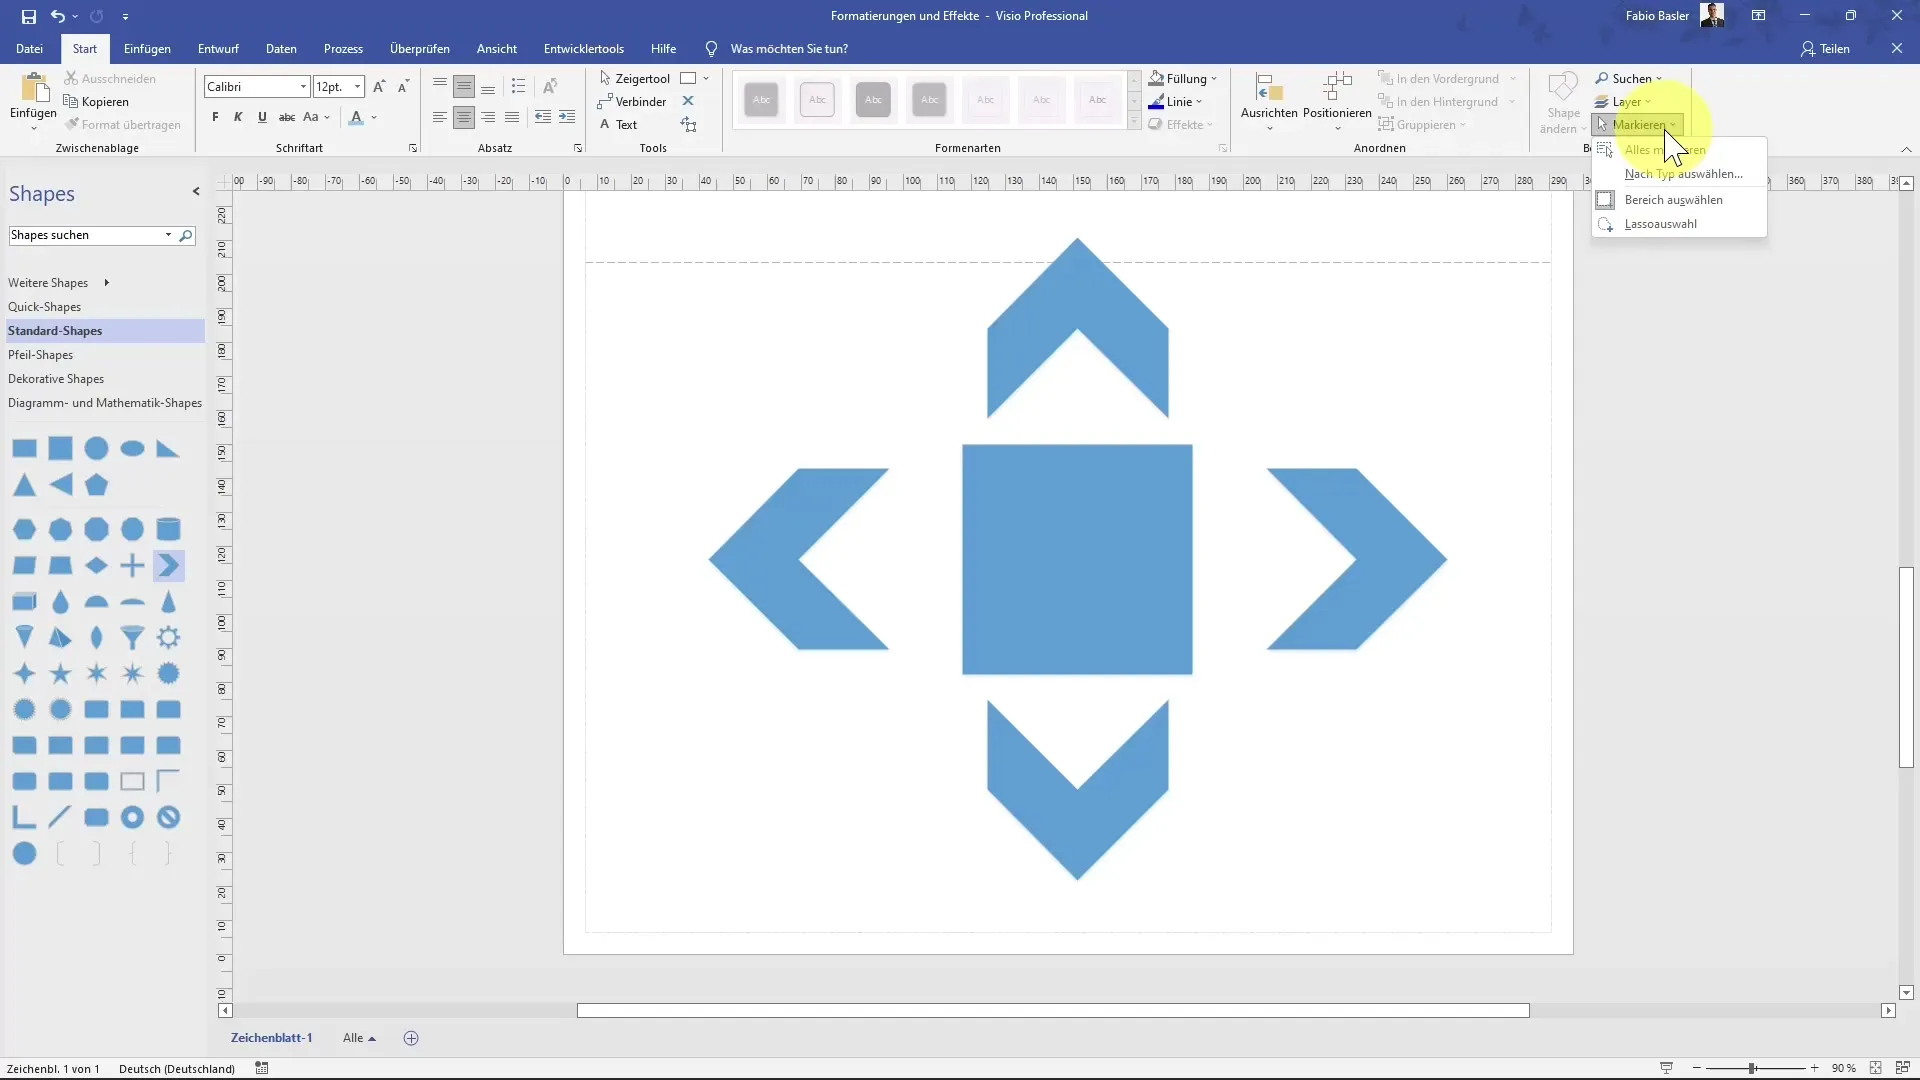This screenshot has width=1920, height=1080.
Task: Open Positionieren menu
Action: coord(1337,102)
